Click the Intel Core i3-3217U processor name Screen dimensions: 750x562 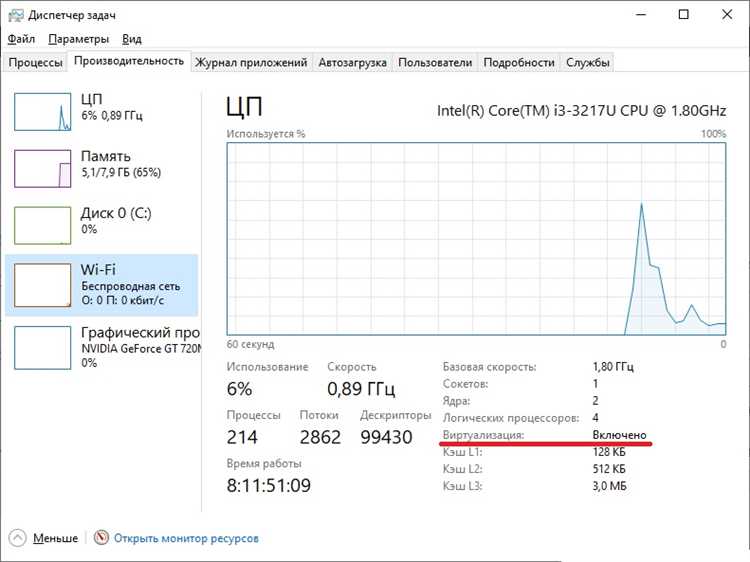coord(581,110)
